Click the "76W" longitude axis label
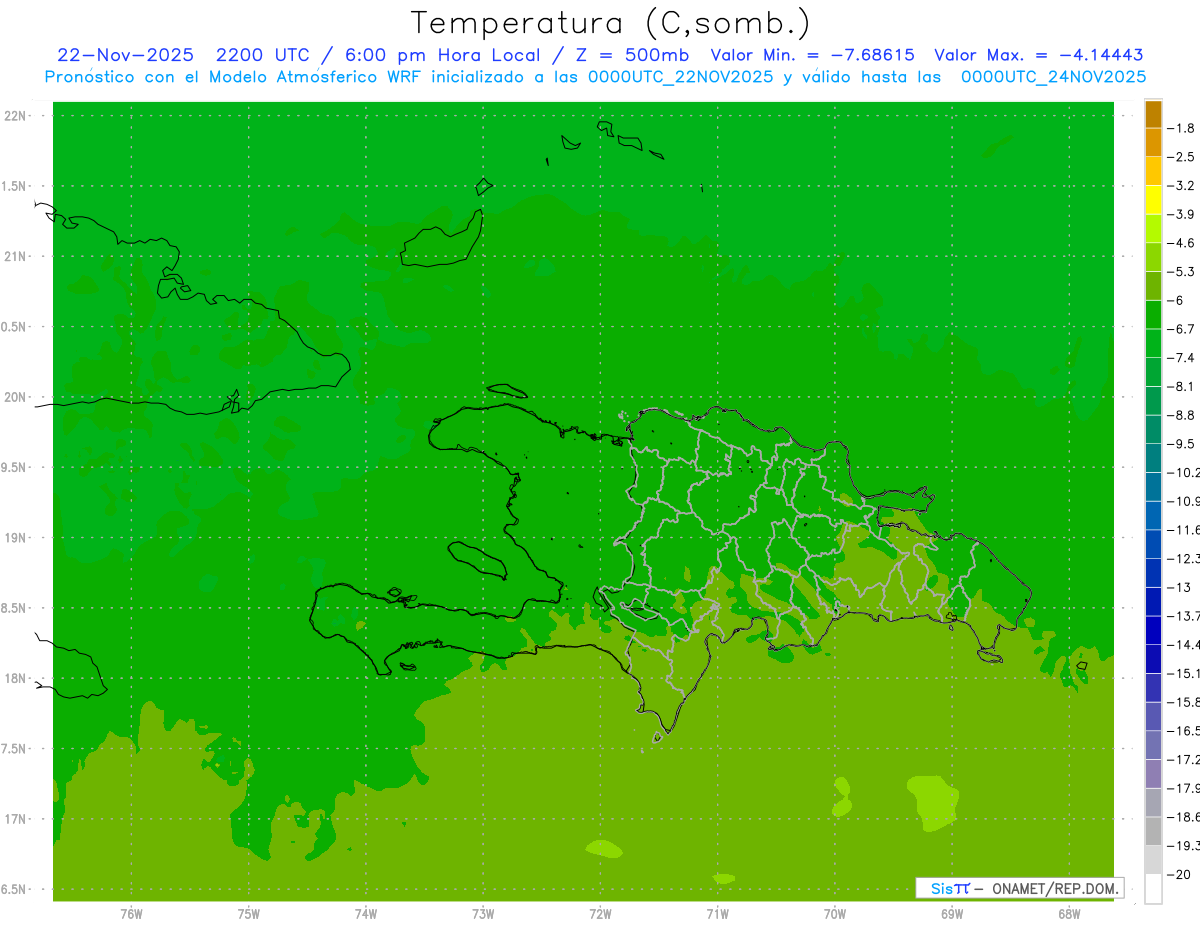Screen dimensions: 1200x927 [131, 914]
